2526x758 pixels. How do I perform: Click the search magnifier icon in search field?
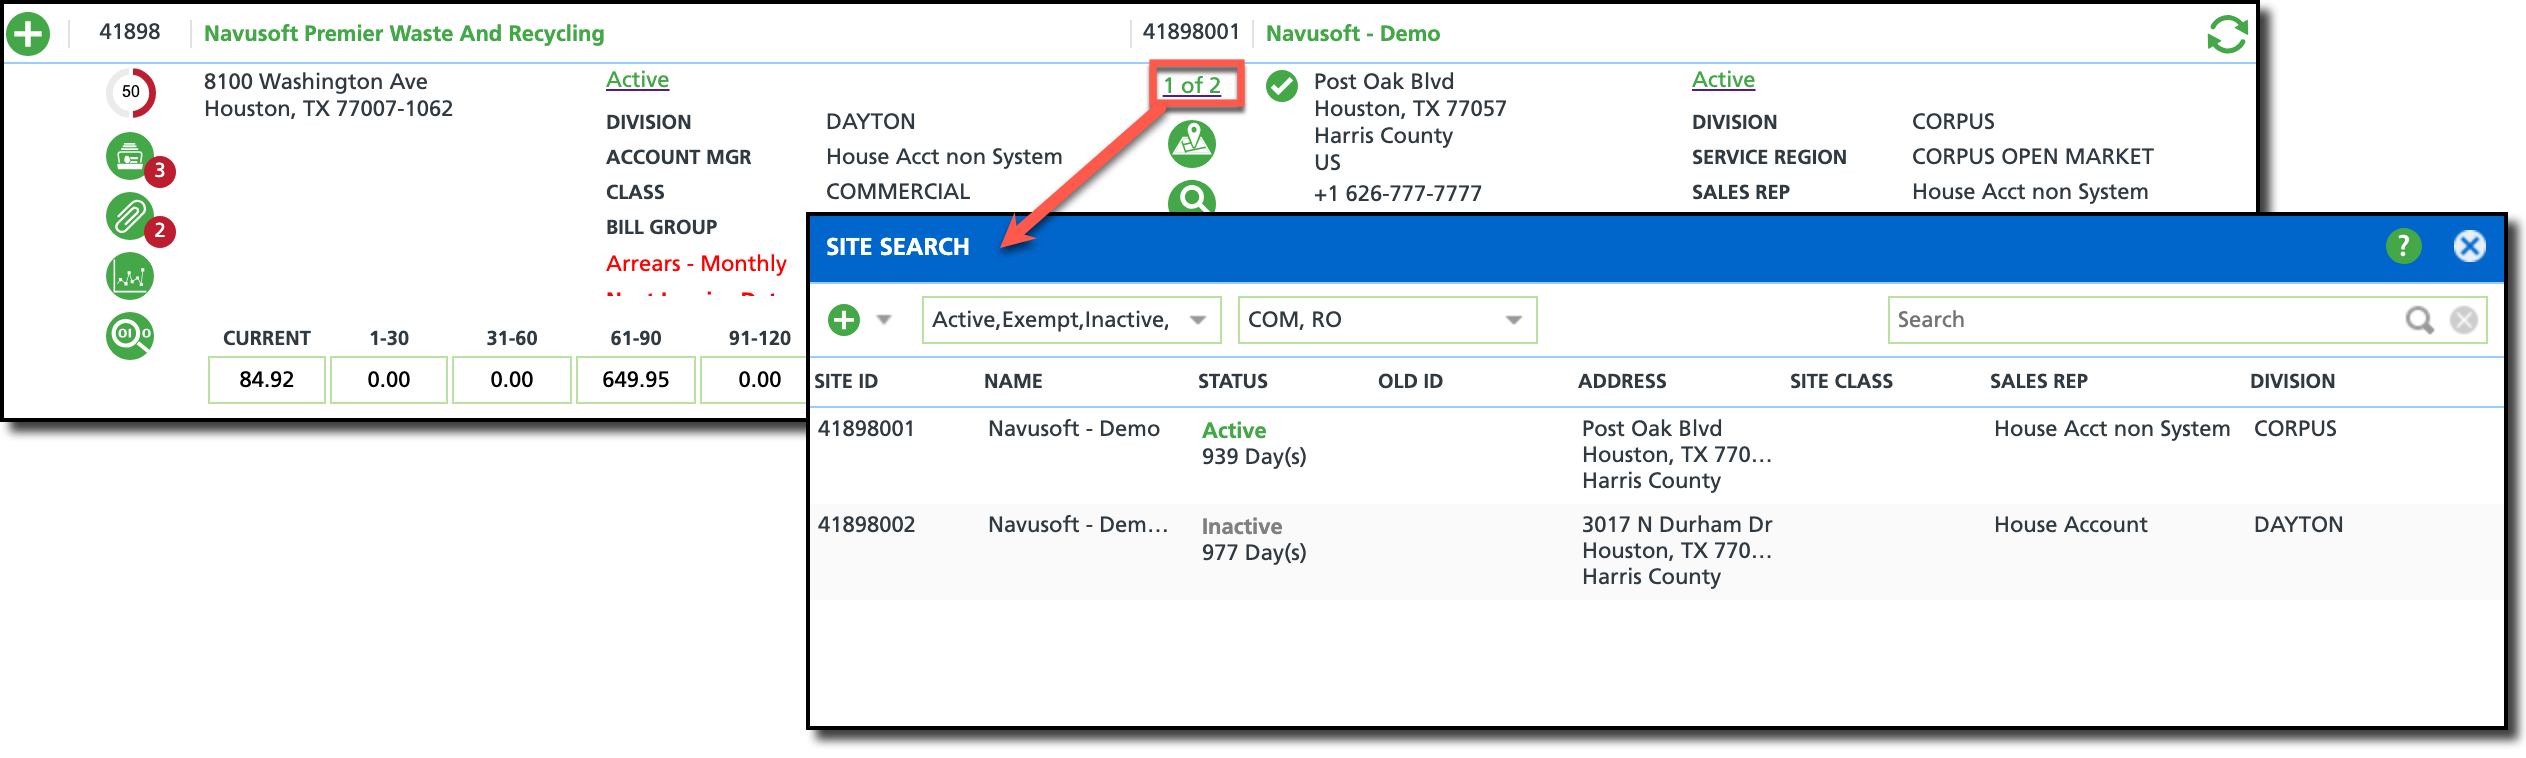pyautogui.click(x=2419, y=320)
